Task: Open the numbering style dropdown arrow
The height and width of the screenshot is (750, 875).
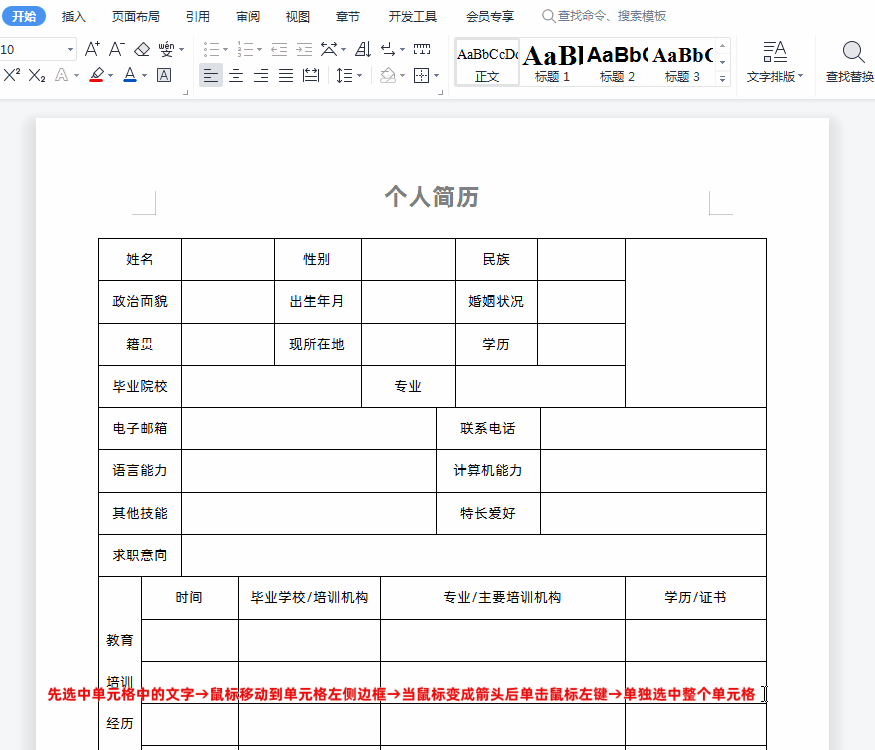Action: (259, 50)
